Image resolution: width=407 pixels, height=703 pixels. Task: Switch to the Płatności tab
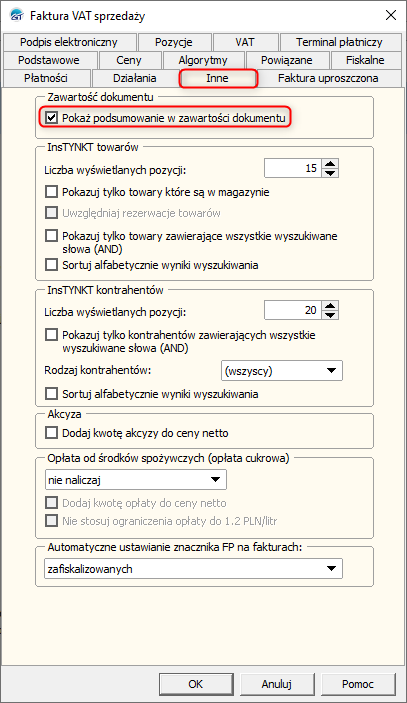(x=46, y=78)
